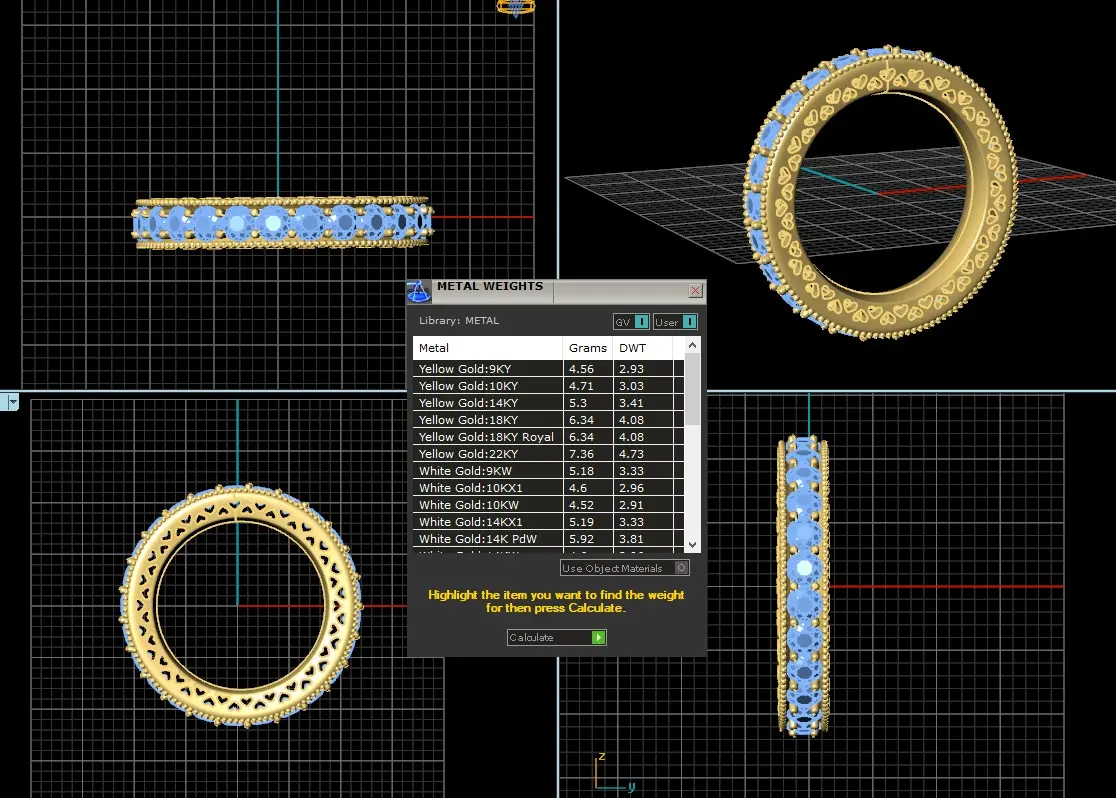The width and height of the screenshot is (1116, 798).
Task: Select the White Gold:10KX1 row
Action: click(x=548, y=488)
